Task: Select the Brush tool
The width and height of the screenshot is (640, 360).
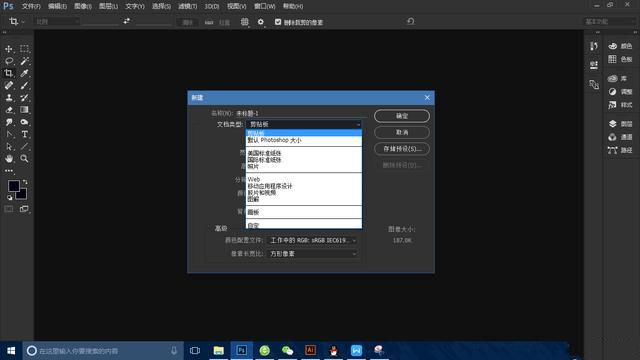Action: [24, 86]
